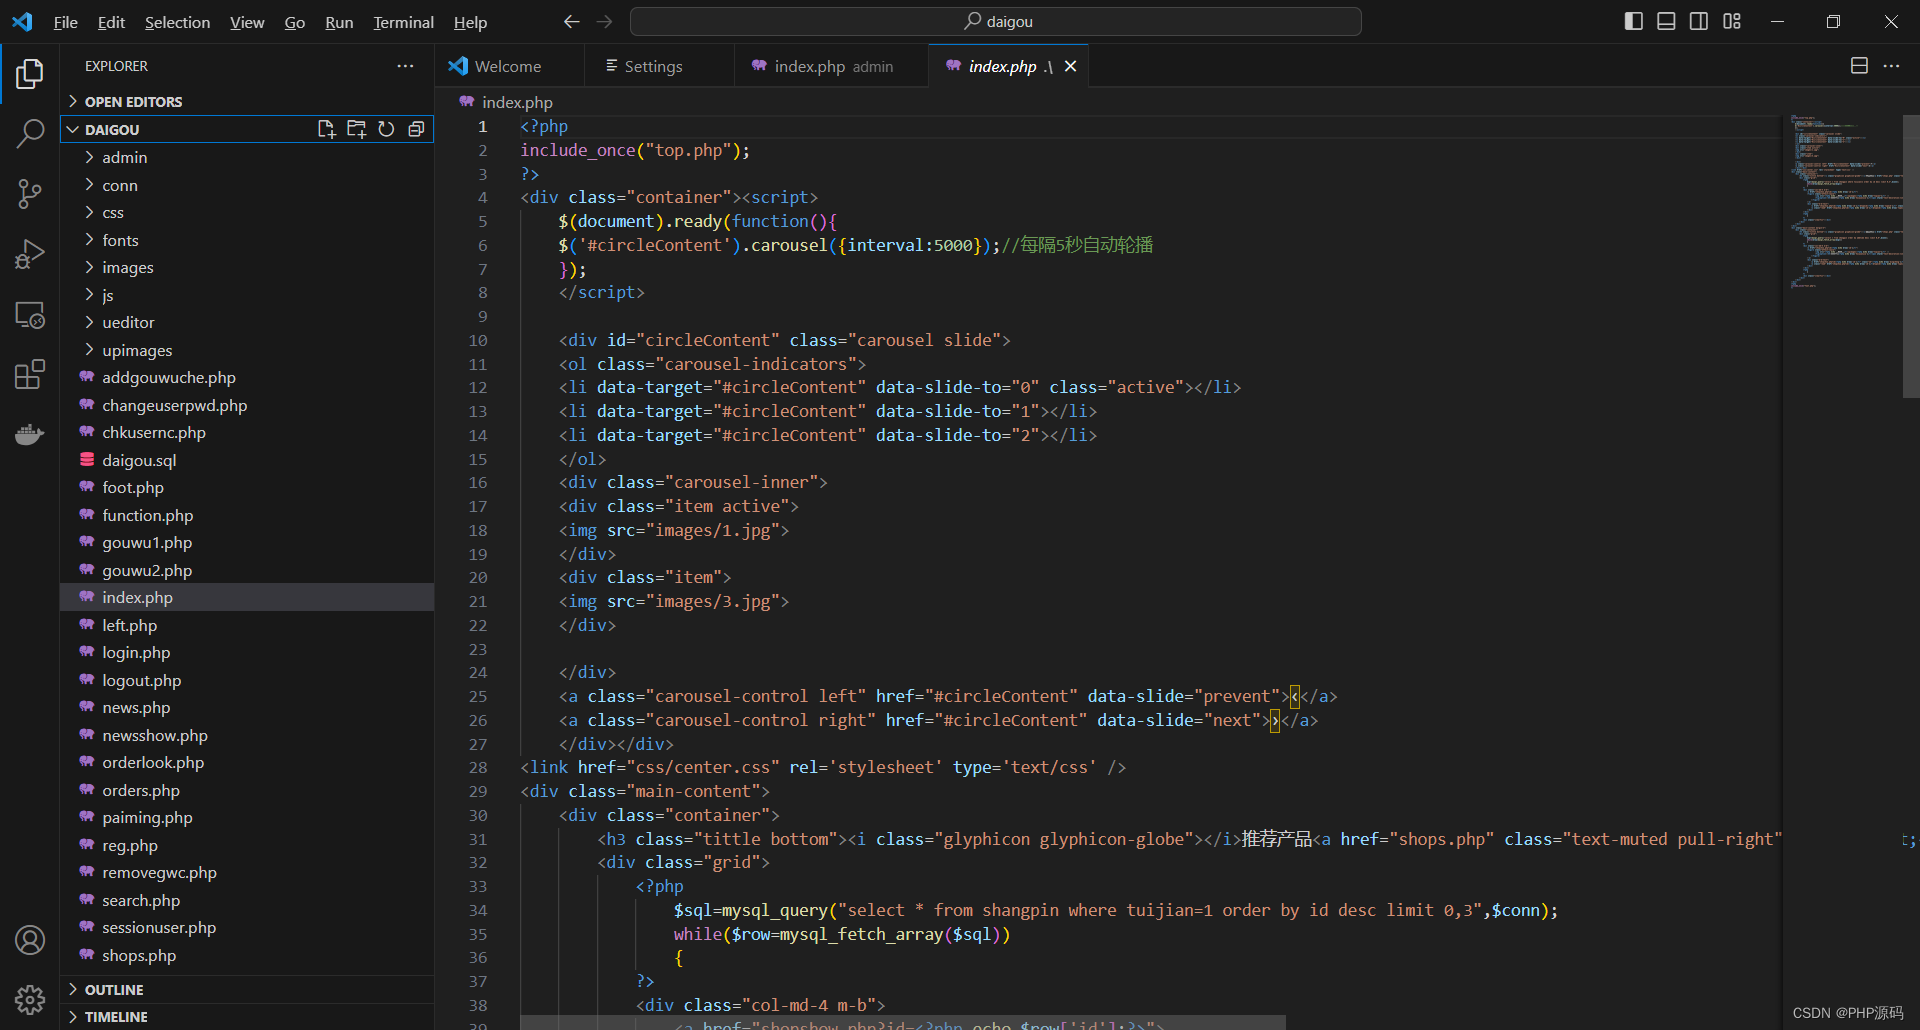The image size is (1920, 1030).
Task: Click the daigou command center search box
Action: pyautogui.click(x=996, y=21)
